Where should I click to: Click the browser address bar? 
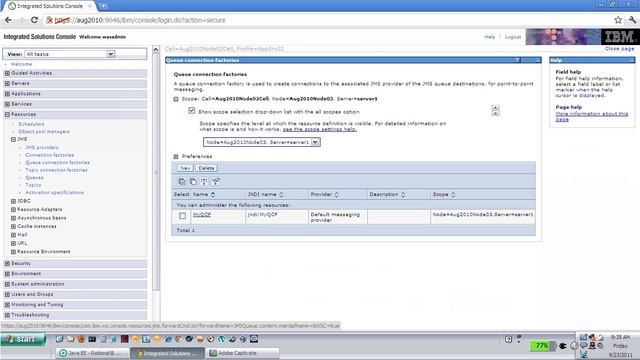327,20
